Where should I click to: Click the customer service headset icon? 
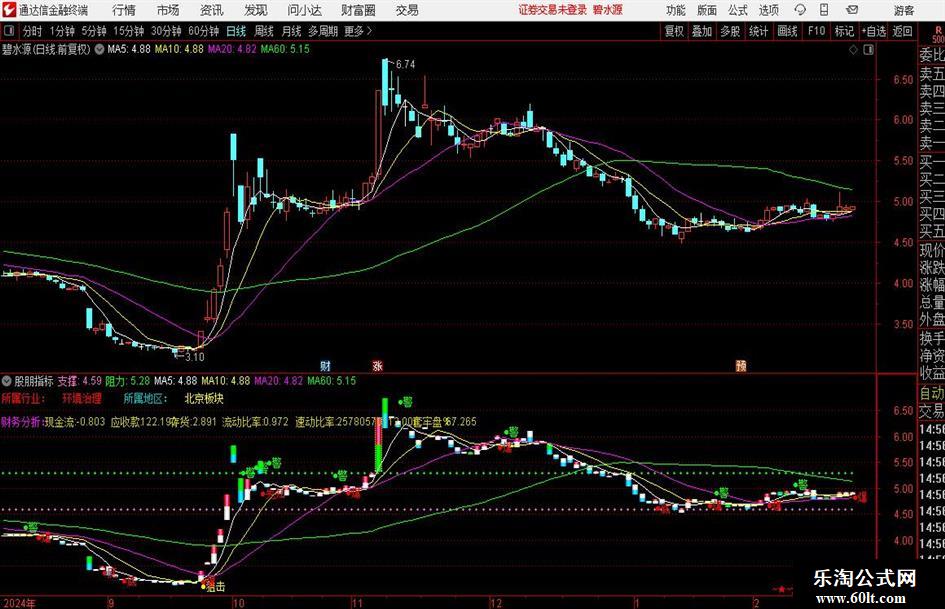coord(800,10)
